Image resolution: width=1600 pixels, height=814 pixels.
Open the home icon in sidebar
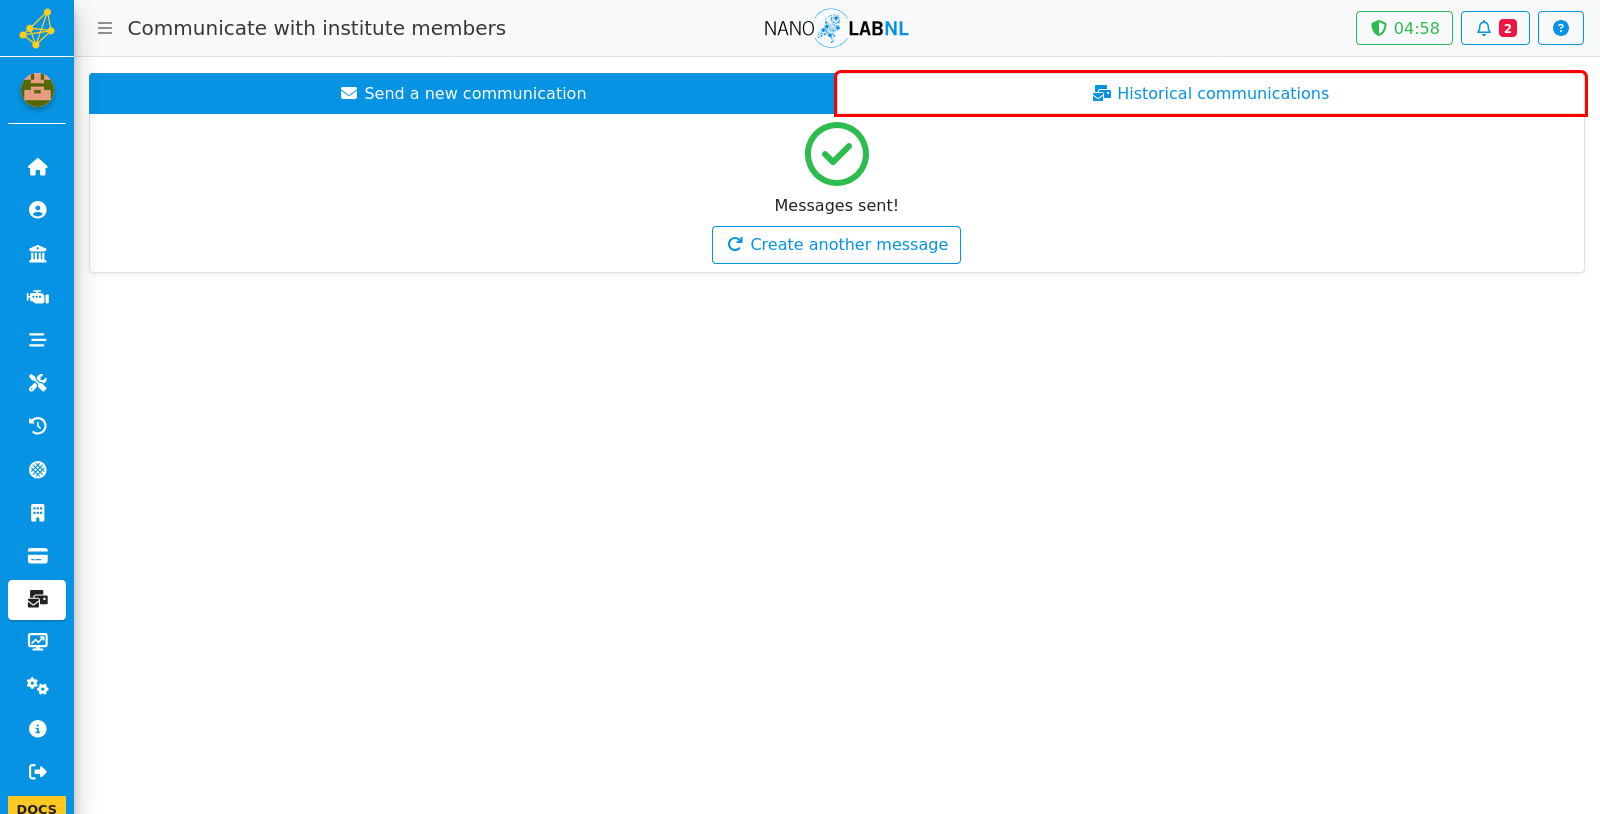point(37,167)
